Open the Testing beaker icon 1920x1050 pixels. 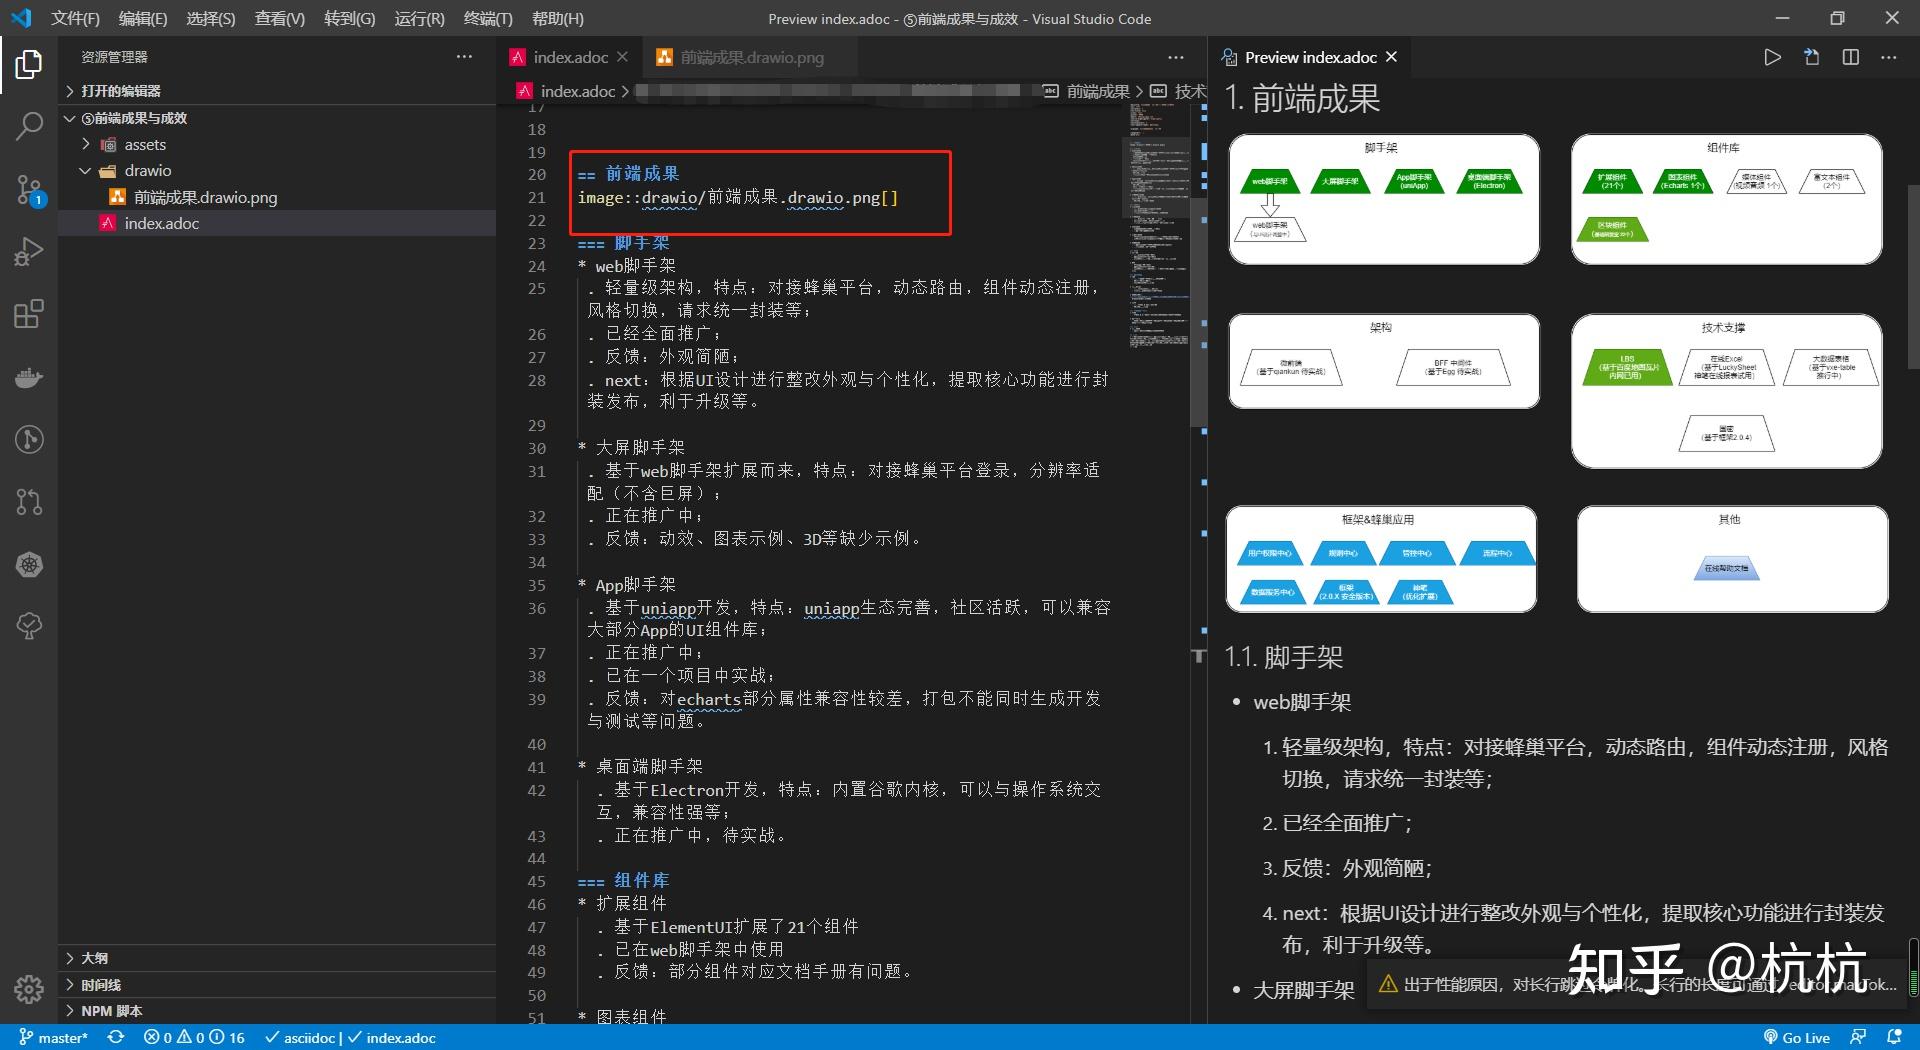[29, 625]
